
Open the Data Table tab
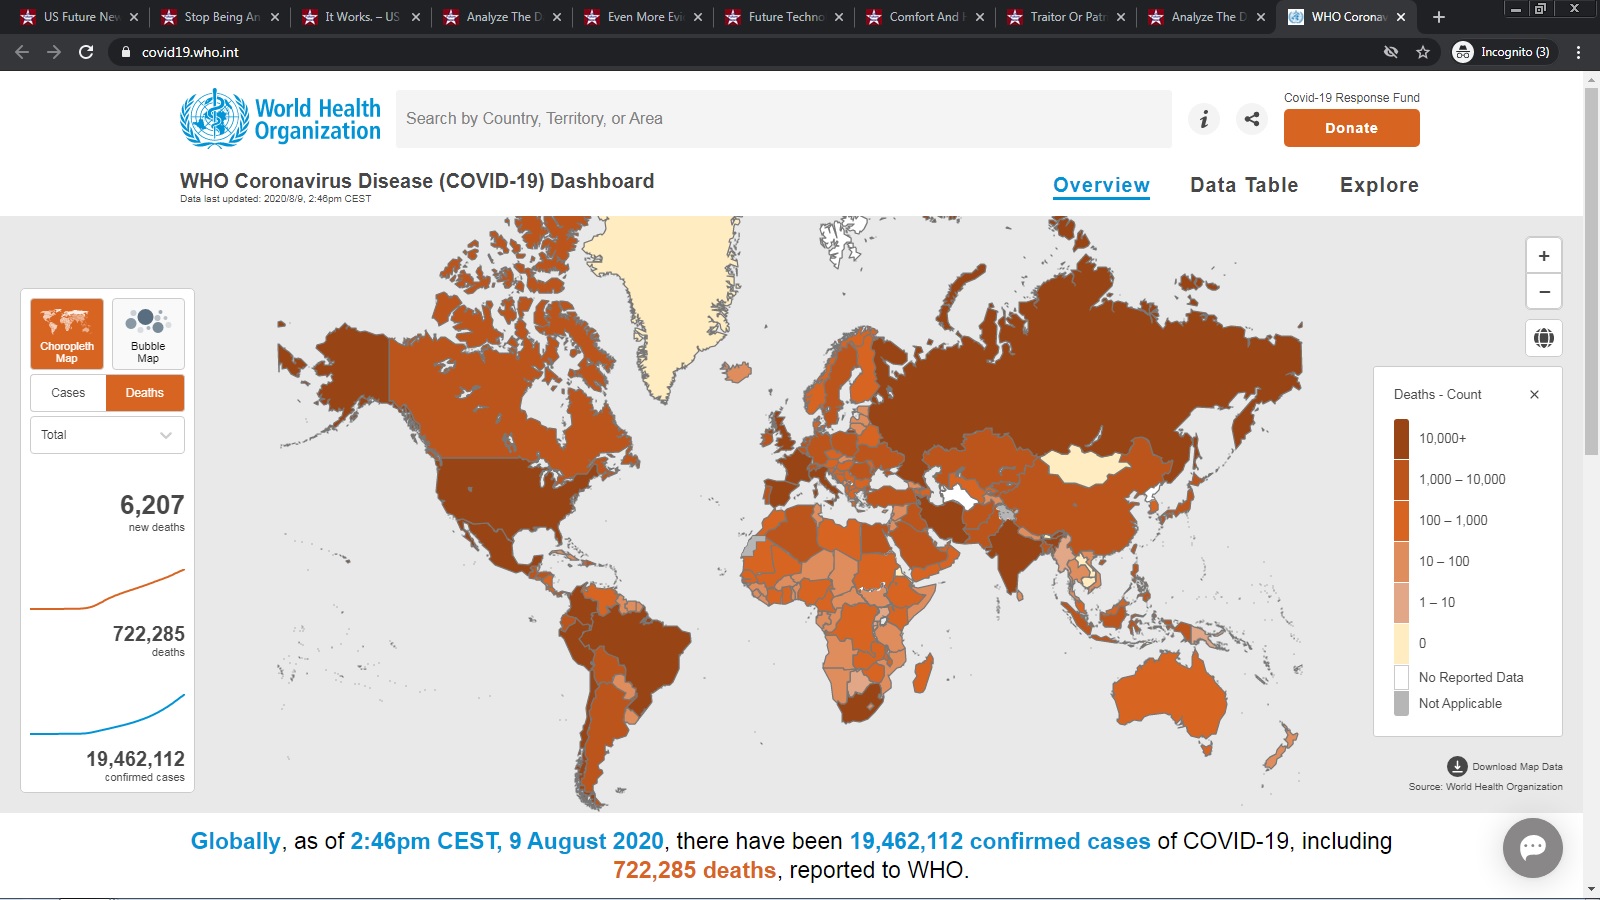point(1243,185)
